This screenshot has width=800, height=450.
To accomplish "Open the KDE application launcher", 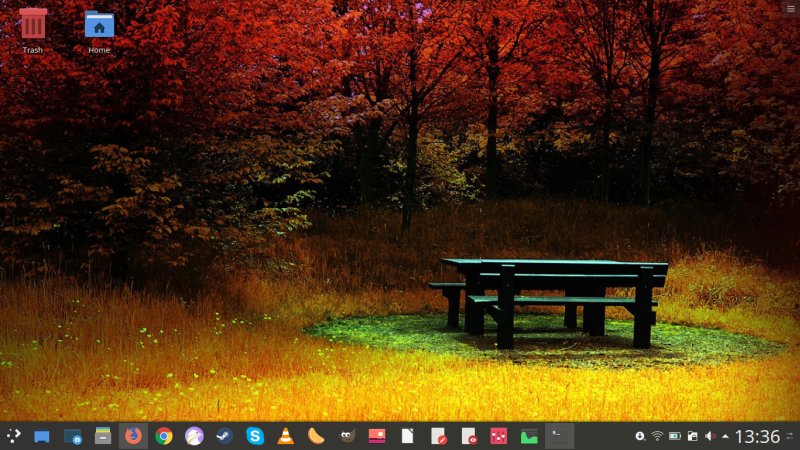I will click(13, 436).
